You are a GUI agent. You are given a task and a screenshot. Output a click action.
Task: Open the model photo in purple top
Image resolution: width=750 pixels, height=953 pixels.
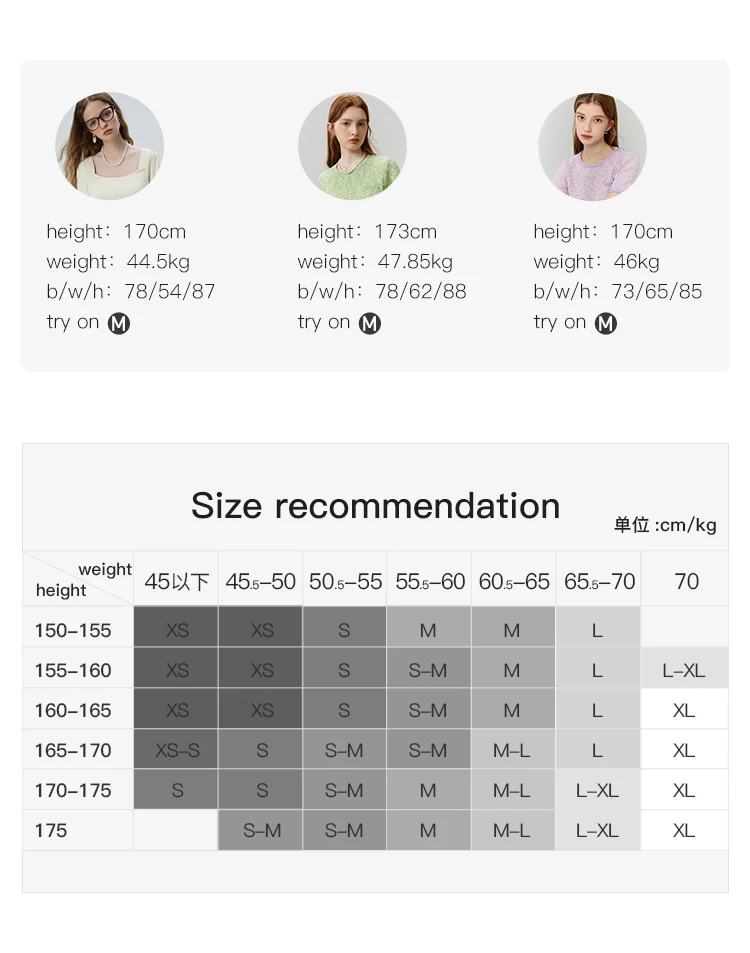tap(593, 146)
